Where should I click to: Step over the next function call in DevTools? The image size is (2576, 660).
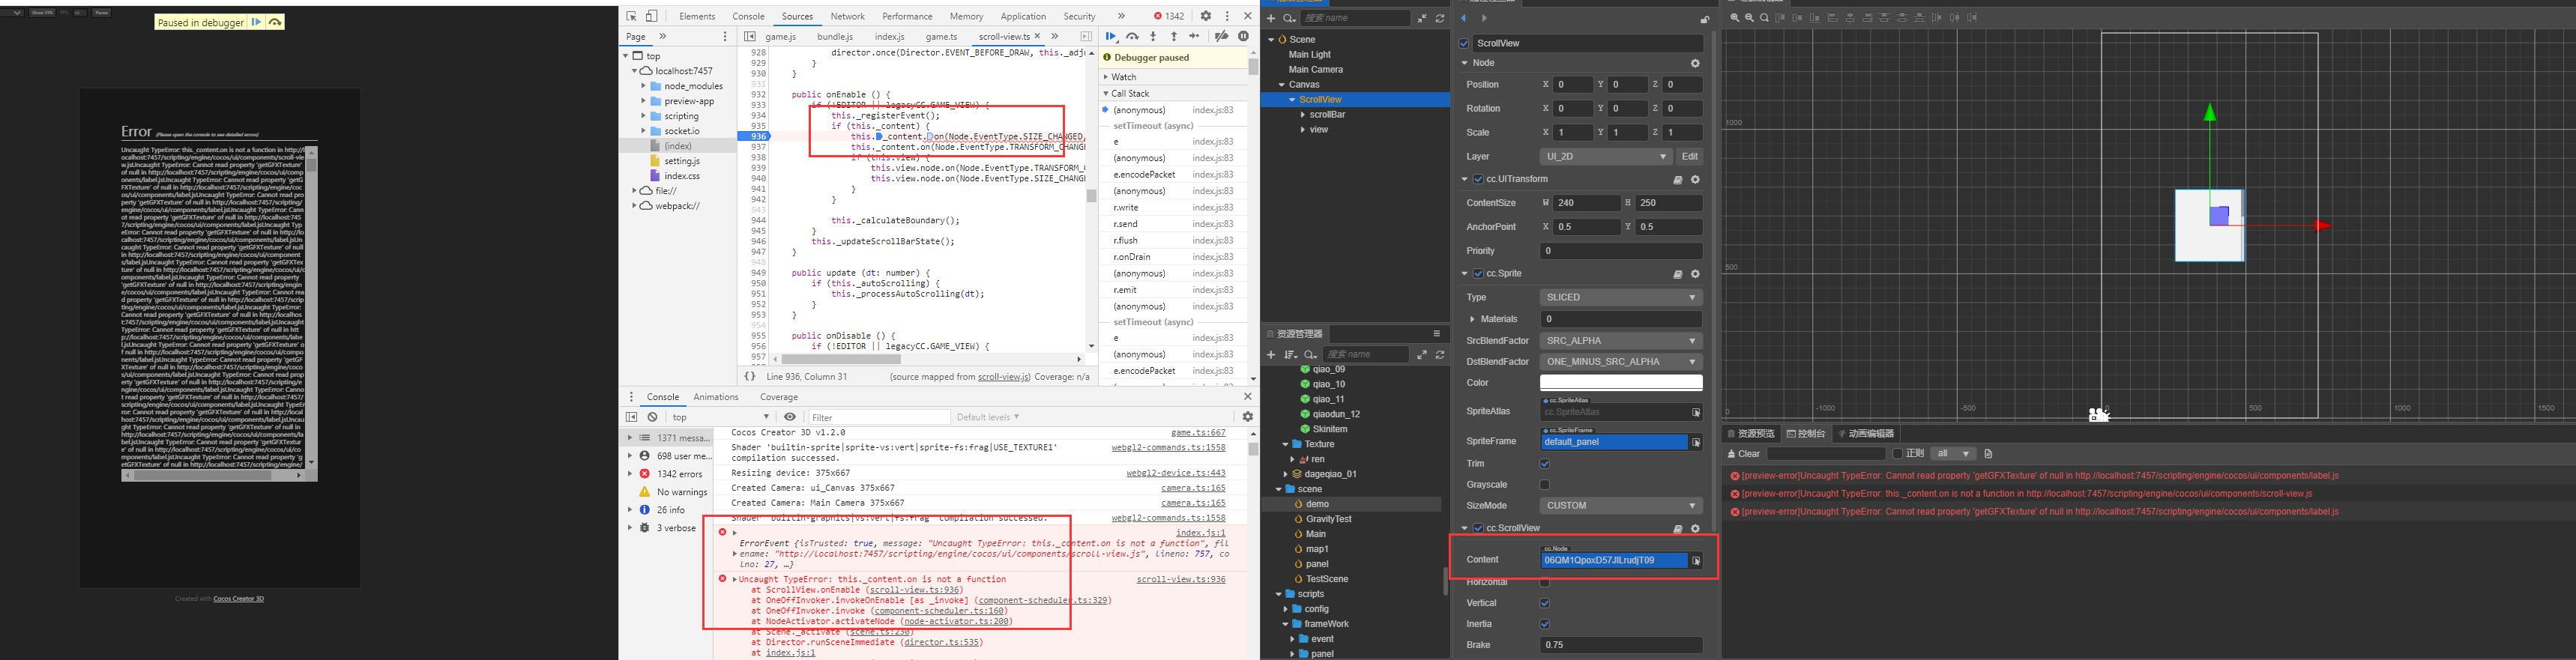point(1132,36)
